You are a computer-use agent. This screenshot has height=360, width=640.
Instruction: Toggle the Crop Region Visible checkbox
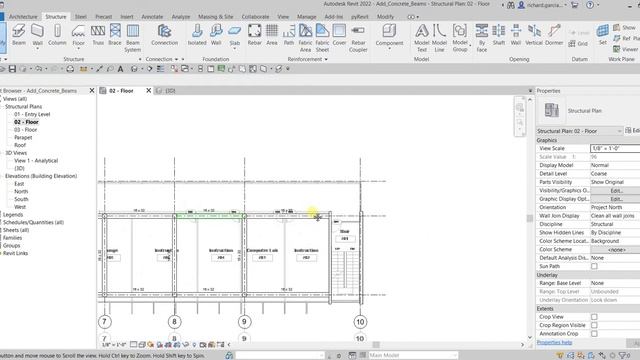tap(594, 325)
